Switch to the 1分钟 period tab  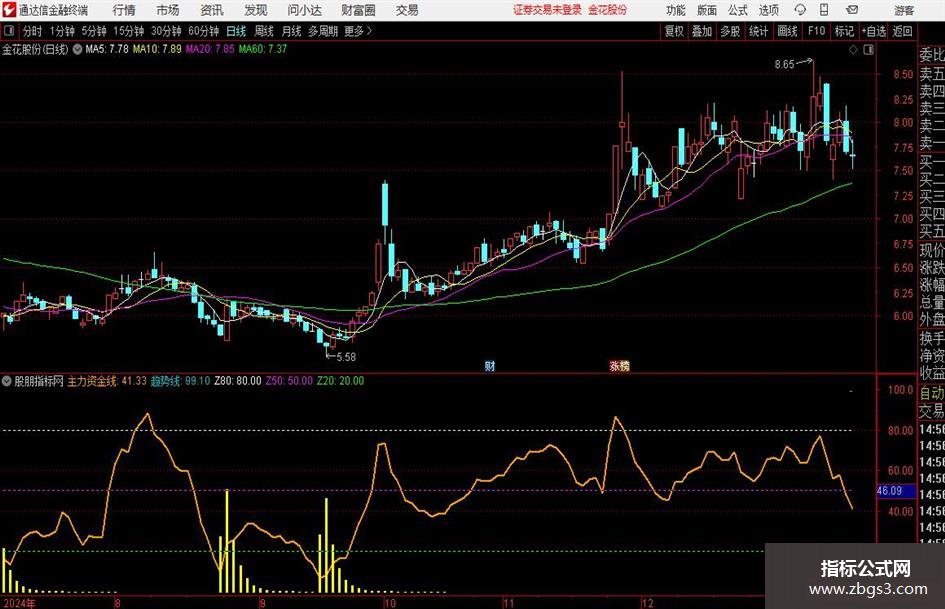click(x=61, y=31)
